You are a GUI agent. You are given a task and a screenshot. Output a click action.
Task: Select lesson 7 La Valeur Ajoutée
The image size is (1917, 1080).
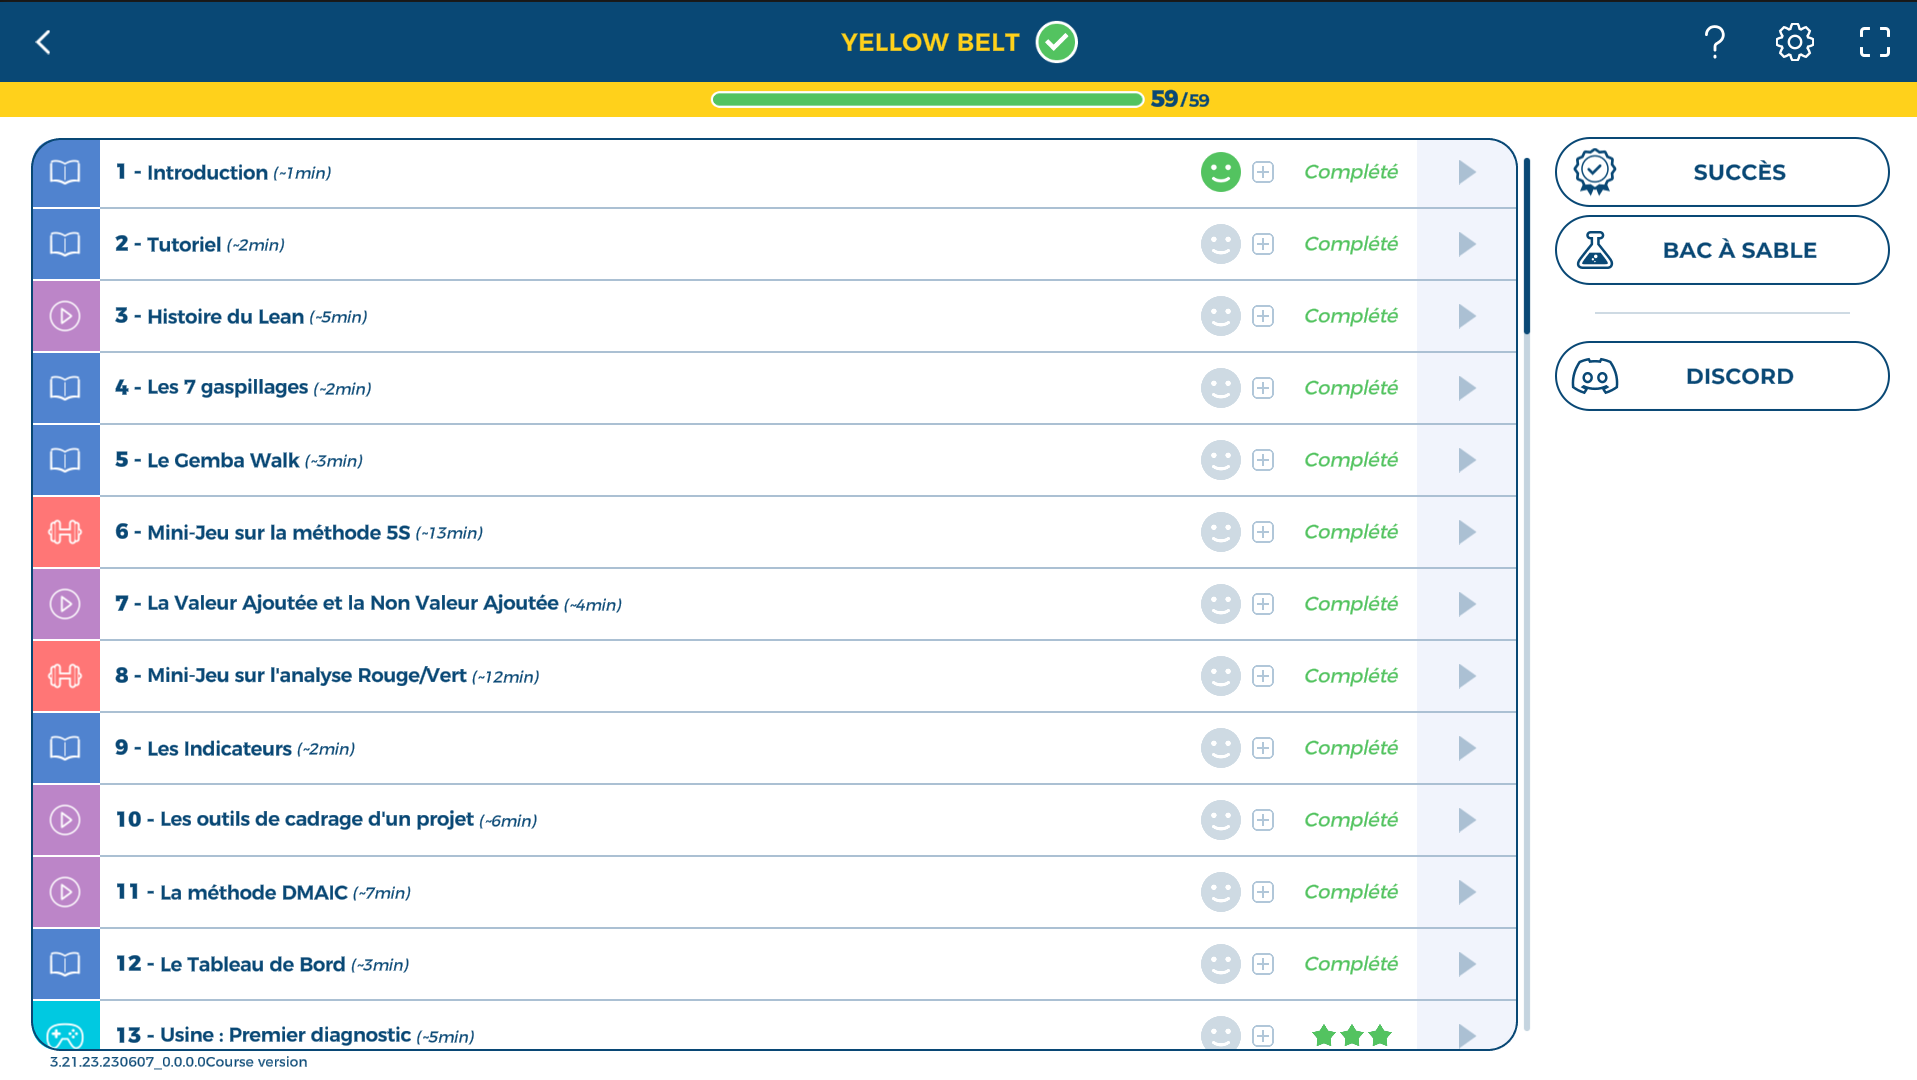[x=352, y=604]
